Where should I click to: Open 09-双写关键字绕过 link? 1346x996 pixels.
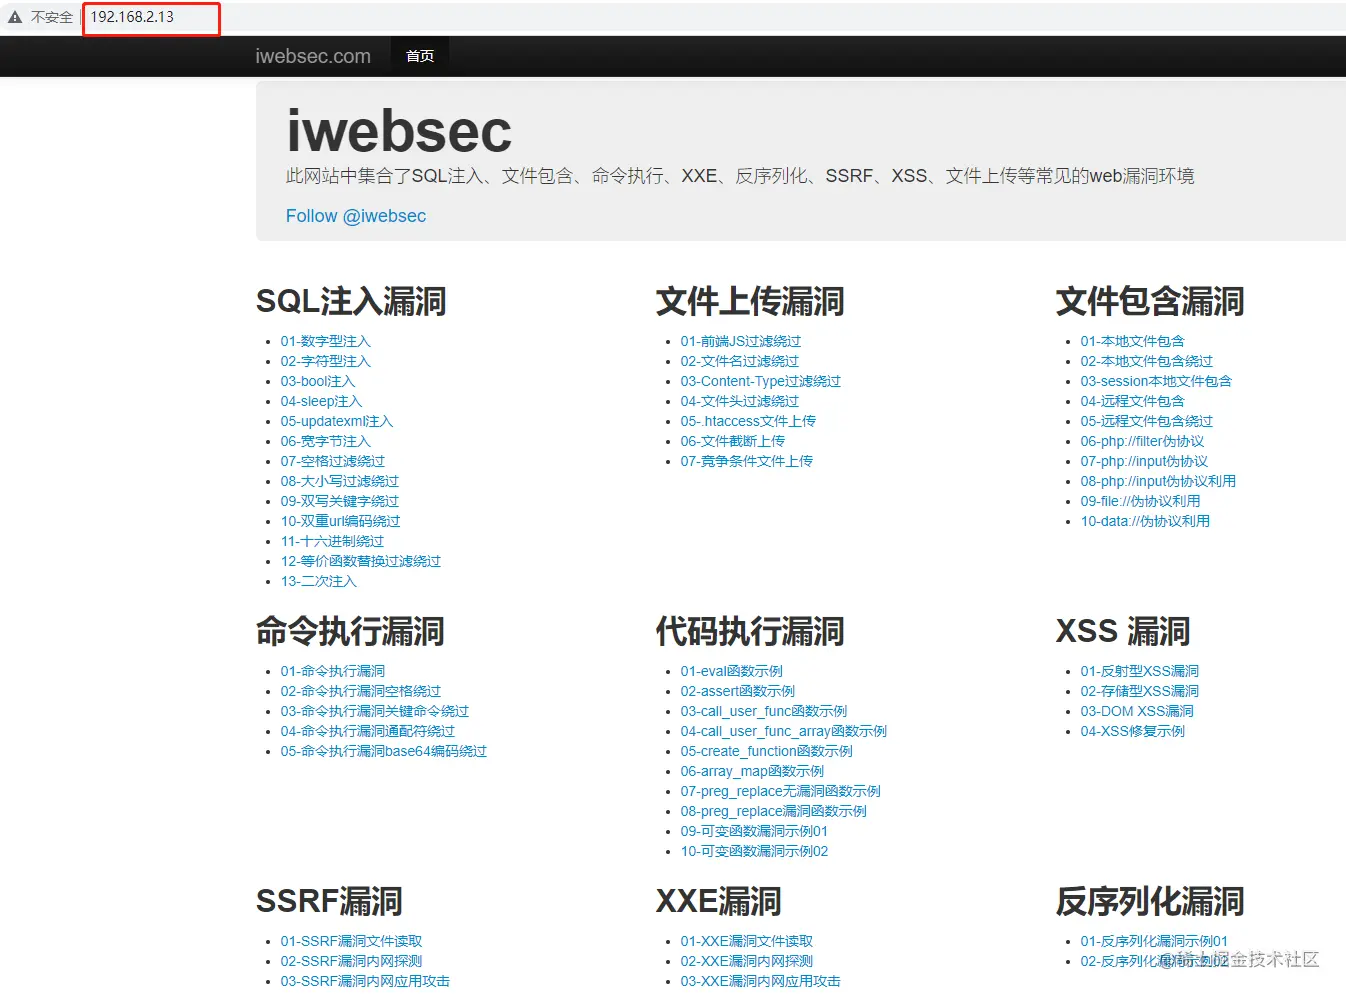point(340,501)
